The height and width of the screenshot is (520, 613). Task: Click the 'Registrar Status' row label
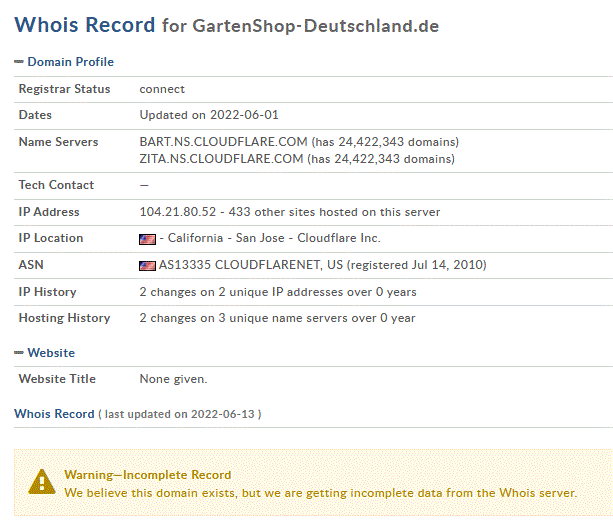(x=65, y=89)
